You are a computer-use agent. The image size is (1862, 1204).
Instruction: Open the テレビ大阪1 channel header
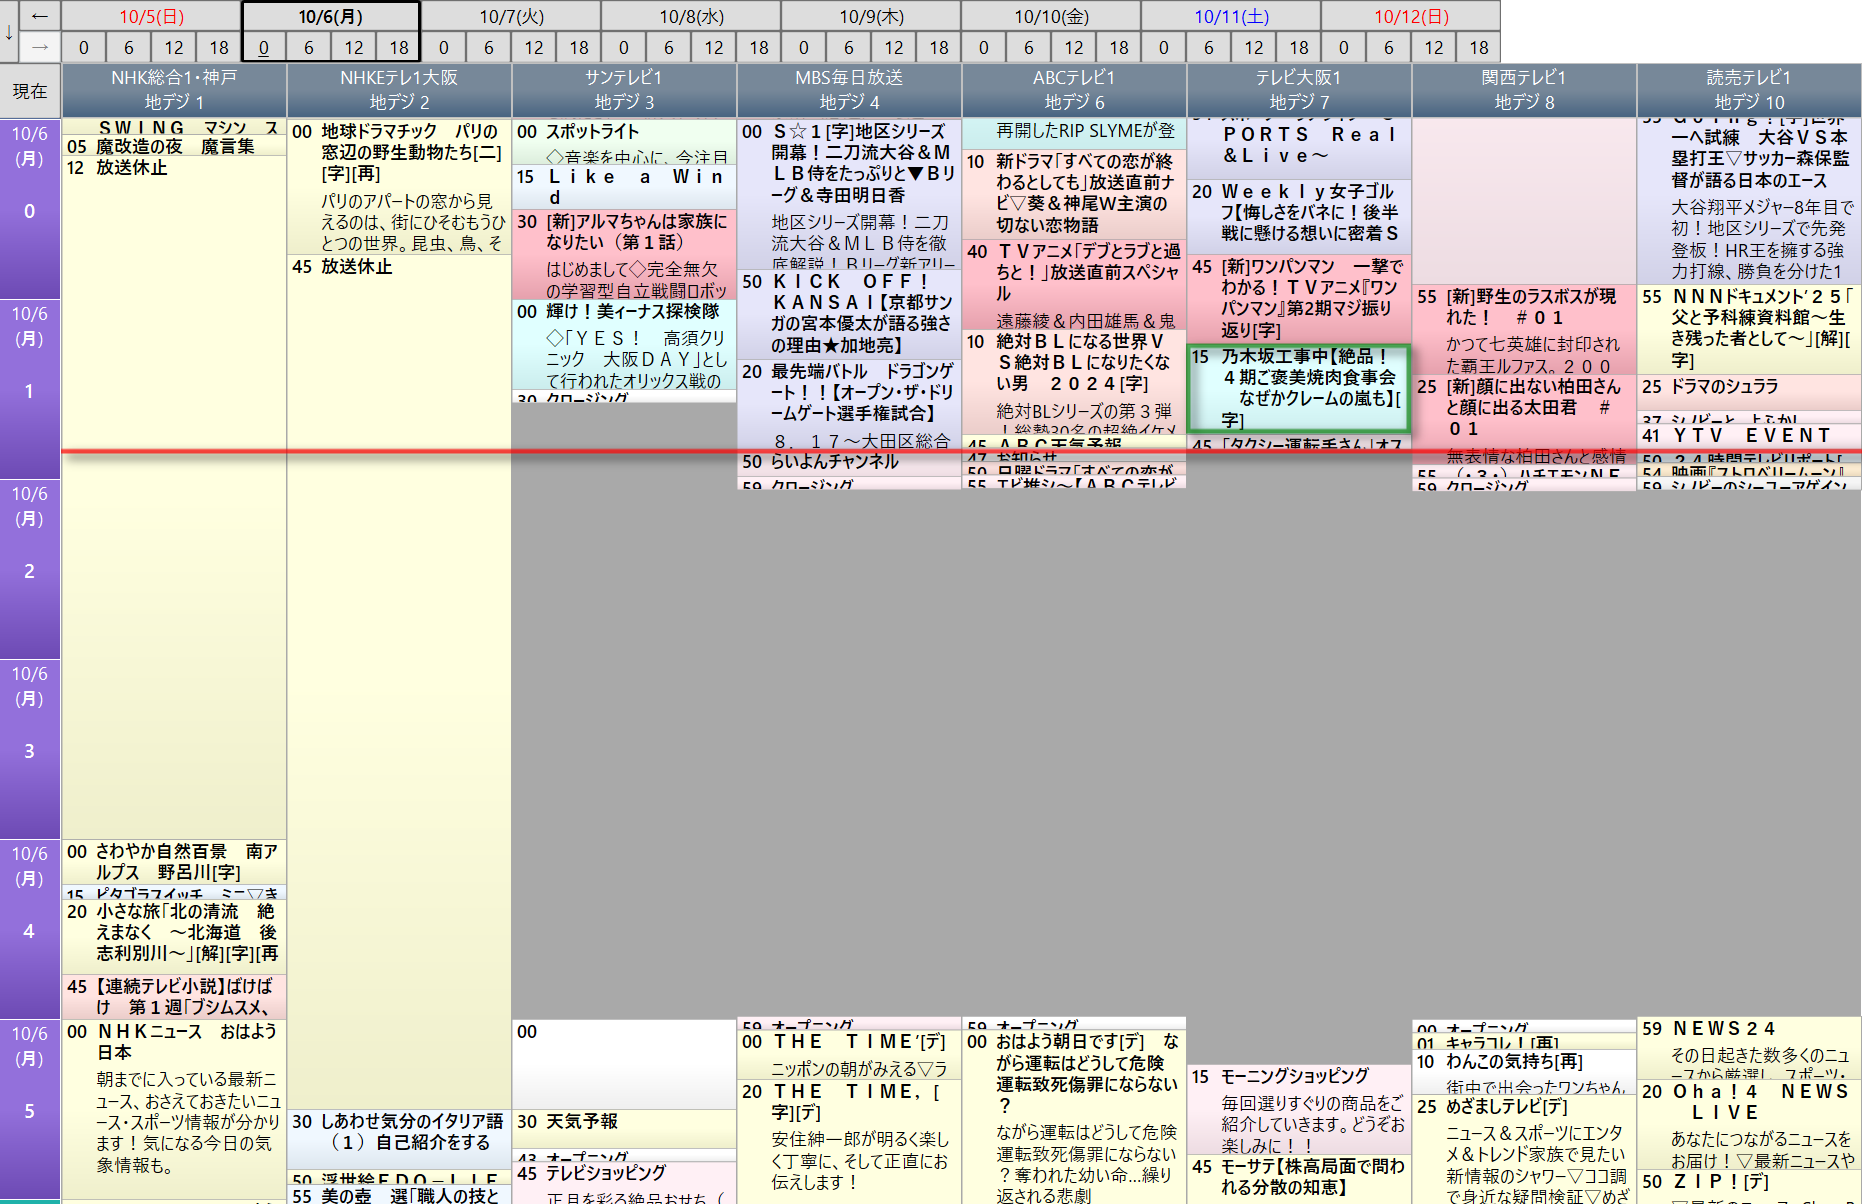[x=1298, y=90]
